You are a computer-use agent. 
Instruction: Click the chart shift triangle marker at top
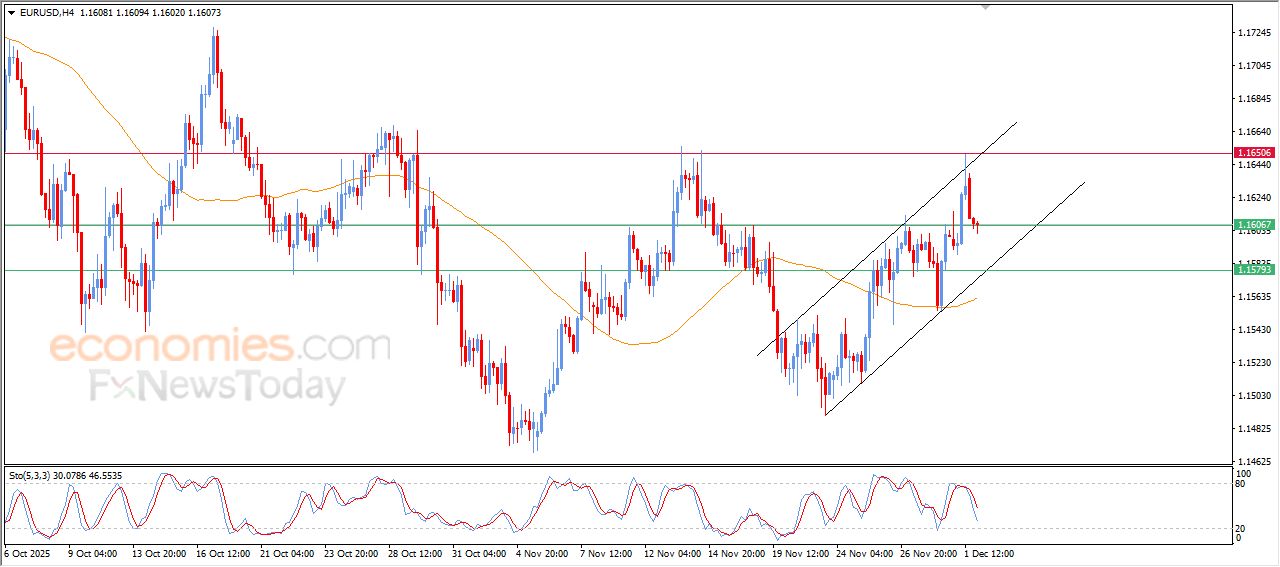pos(987,8)
